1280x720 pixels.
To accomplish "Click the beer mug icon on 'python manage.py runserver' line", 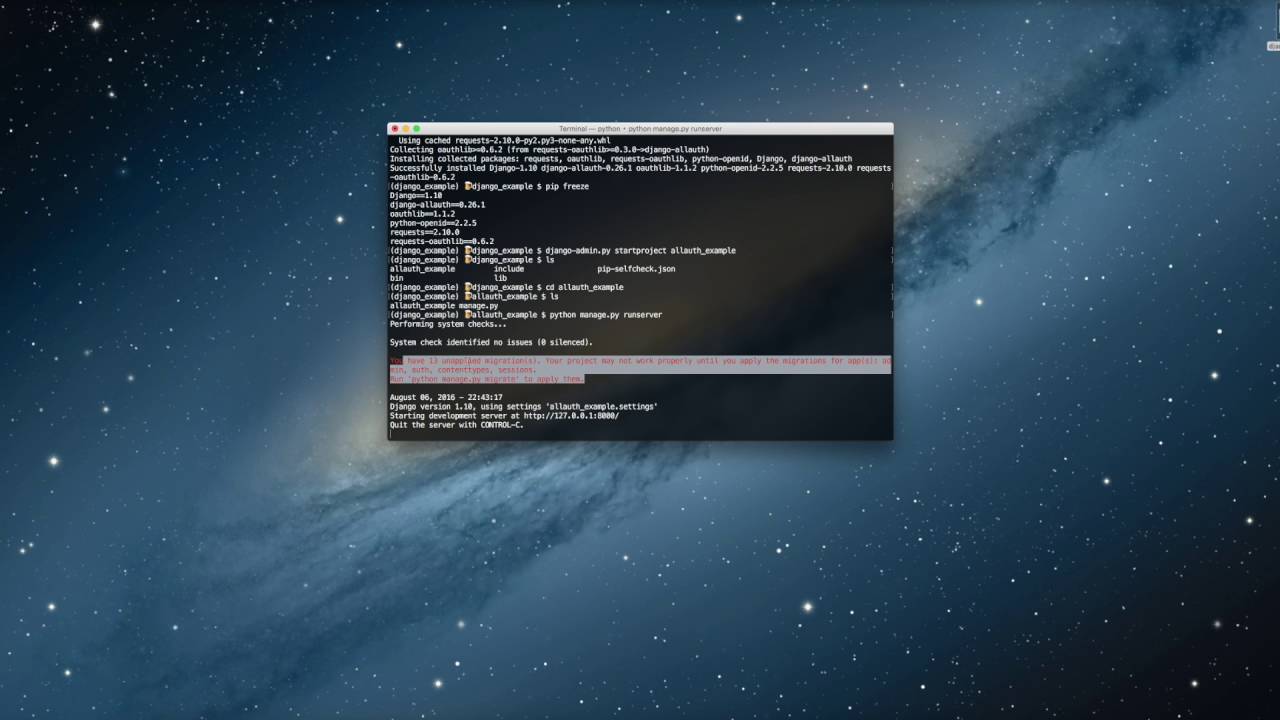I will click(468, 314).
